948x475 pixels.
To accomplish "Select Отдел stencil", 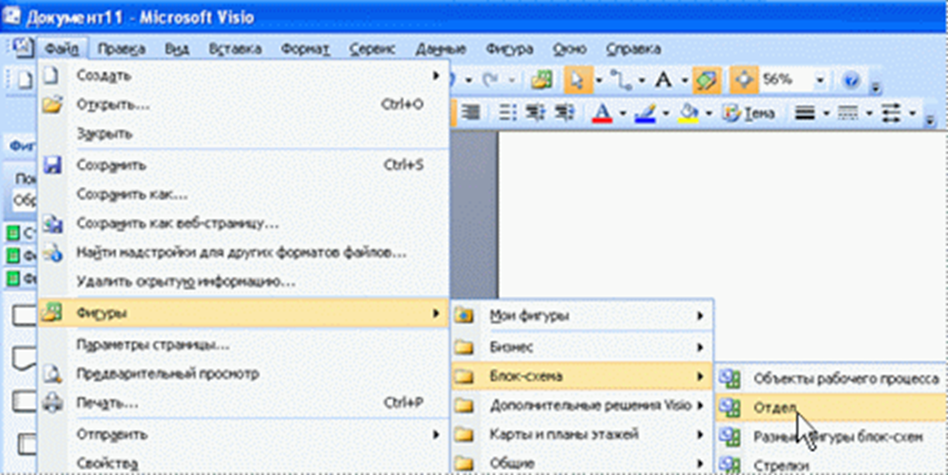I will click(x=831, y=407).
